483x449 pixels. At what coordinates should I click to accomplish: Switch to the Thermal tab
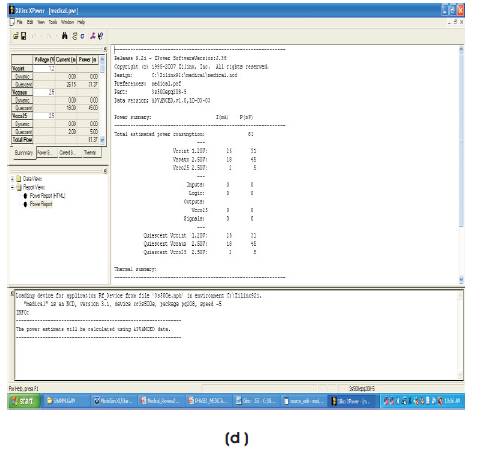tap(90, 153)
